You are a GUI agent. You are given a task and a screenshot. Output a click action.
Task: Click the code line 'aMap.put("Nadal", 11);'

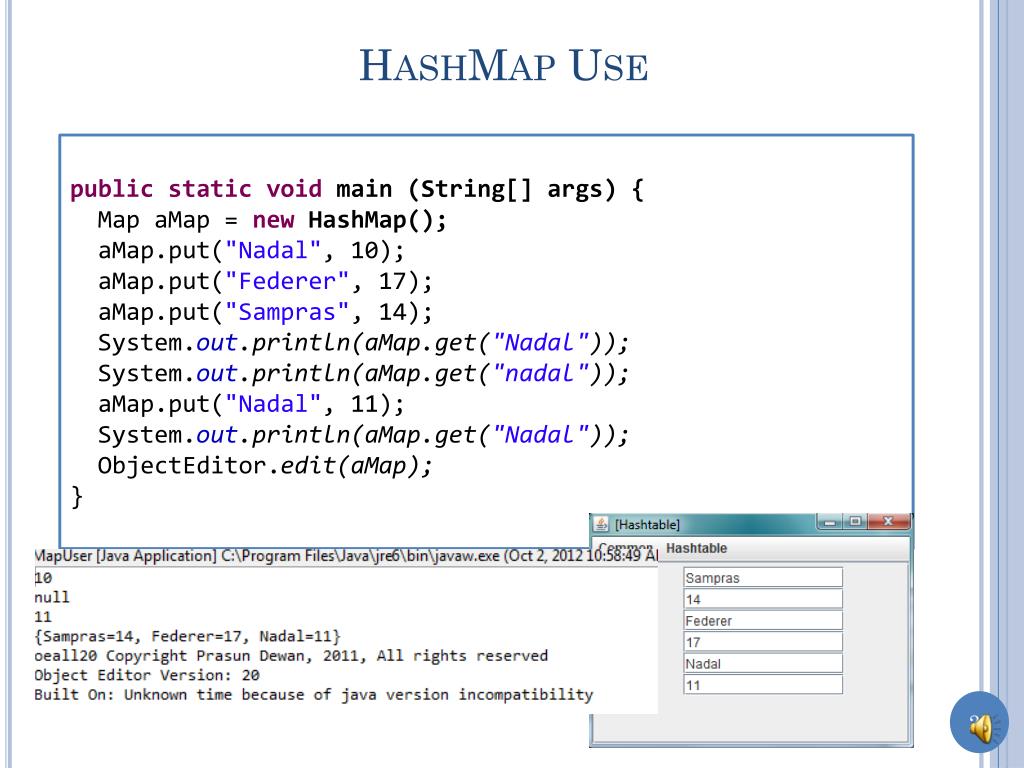[x=251, y=404]
